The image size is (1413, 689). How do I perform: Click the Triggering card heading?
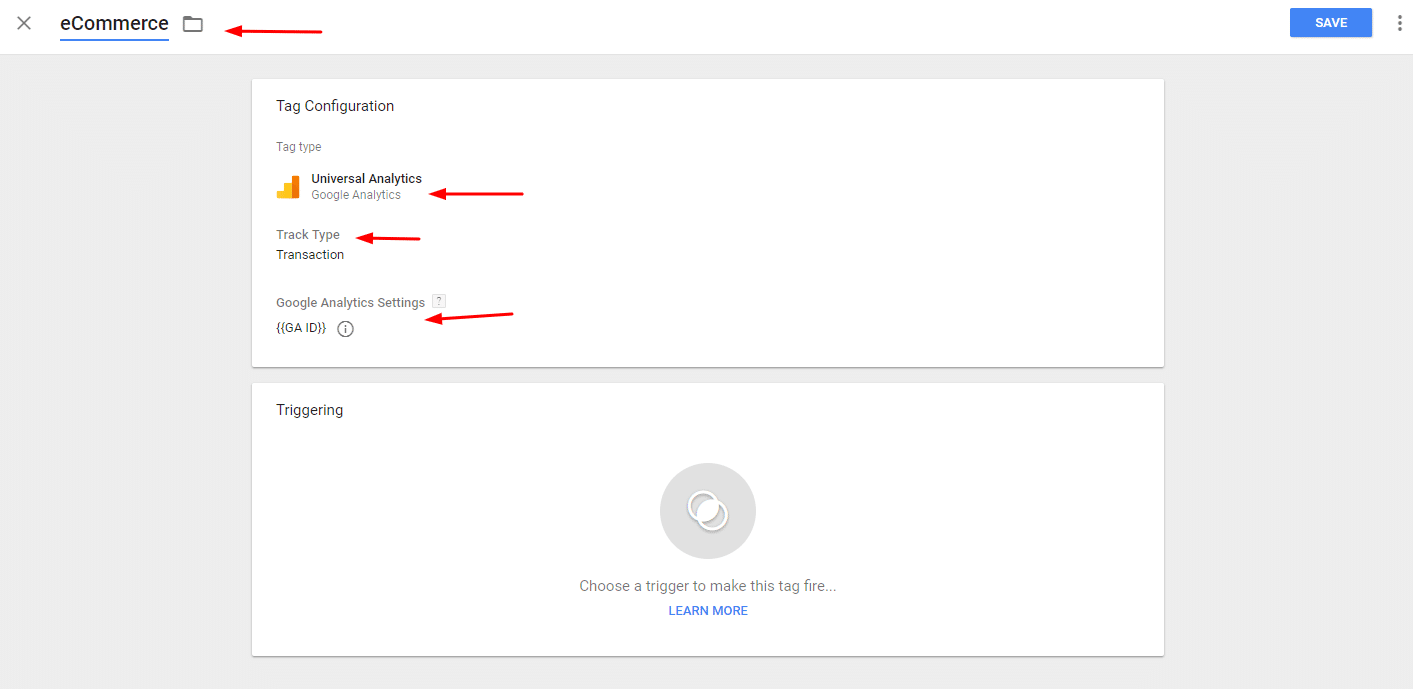(309, 410)
